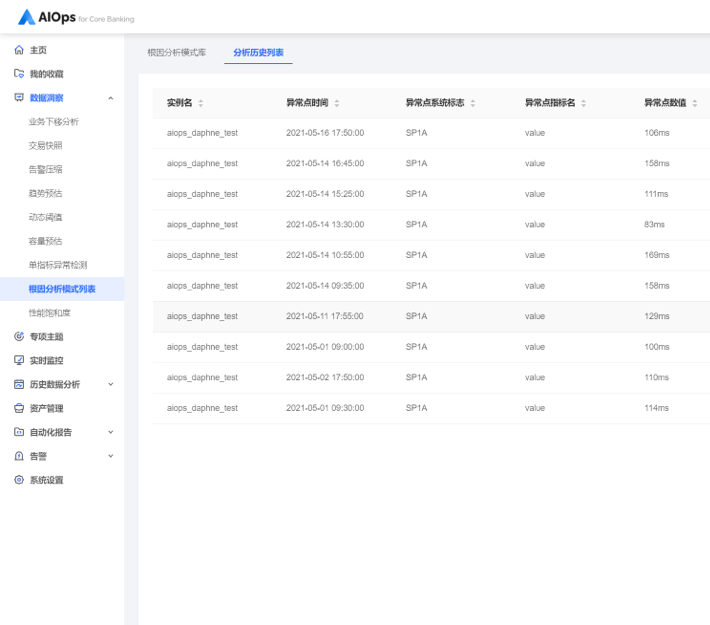Viewport: 710px width, 625px height.
Task: Click the 129ms value cell
Action: pos(657,316)
